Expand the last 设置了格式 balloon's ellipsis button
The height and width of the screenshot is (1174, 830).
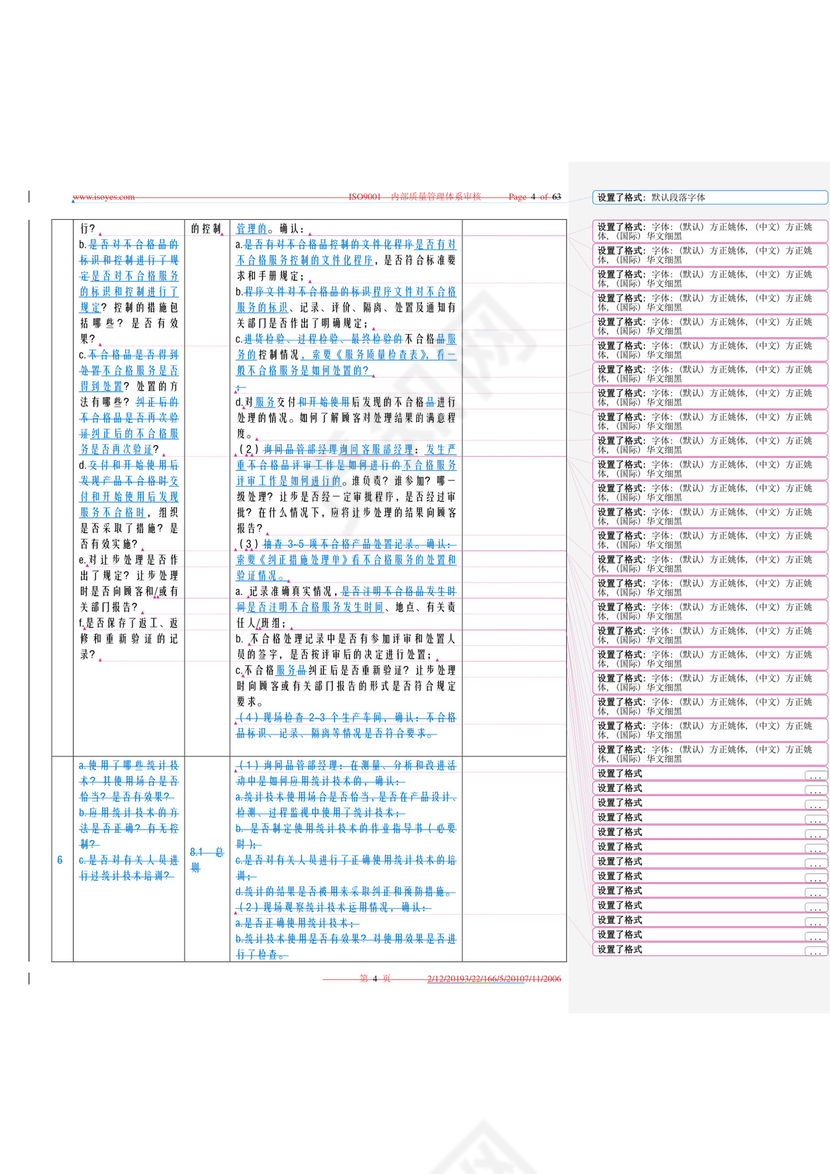point(816,950)
